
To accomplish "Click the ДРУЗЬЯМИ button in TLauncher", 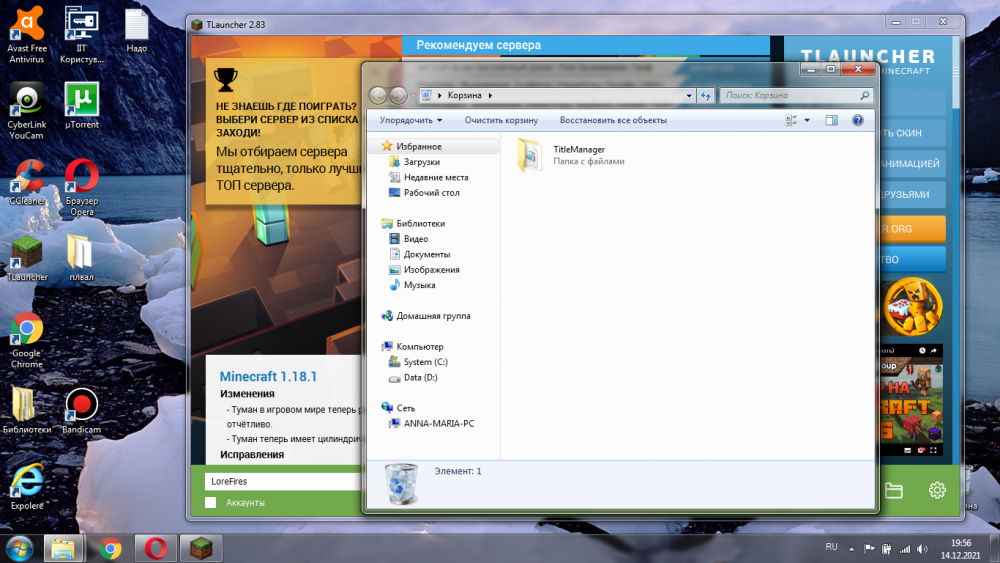I will 913,194.
